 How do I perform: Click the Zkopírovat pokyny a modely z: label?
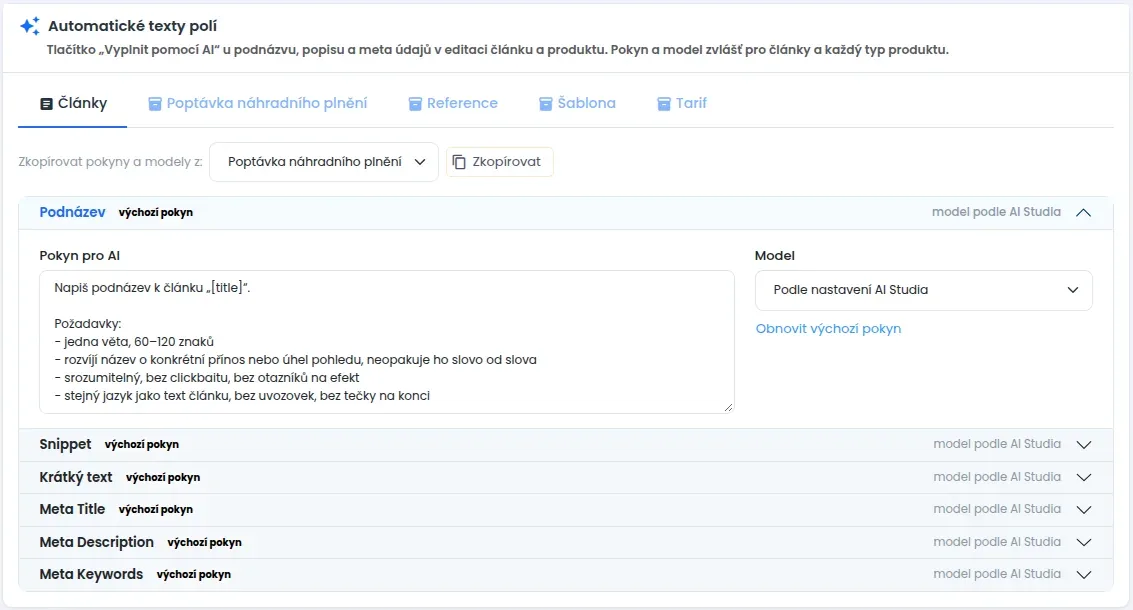click(x=111, y=162)
